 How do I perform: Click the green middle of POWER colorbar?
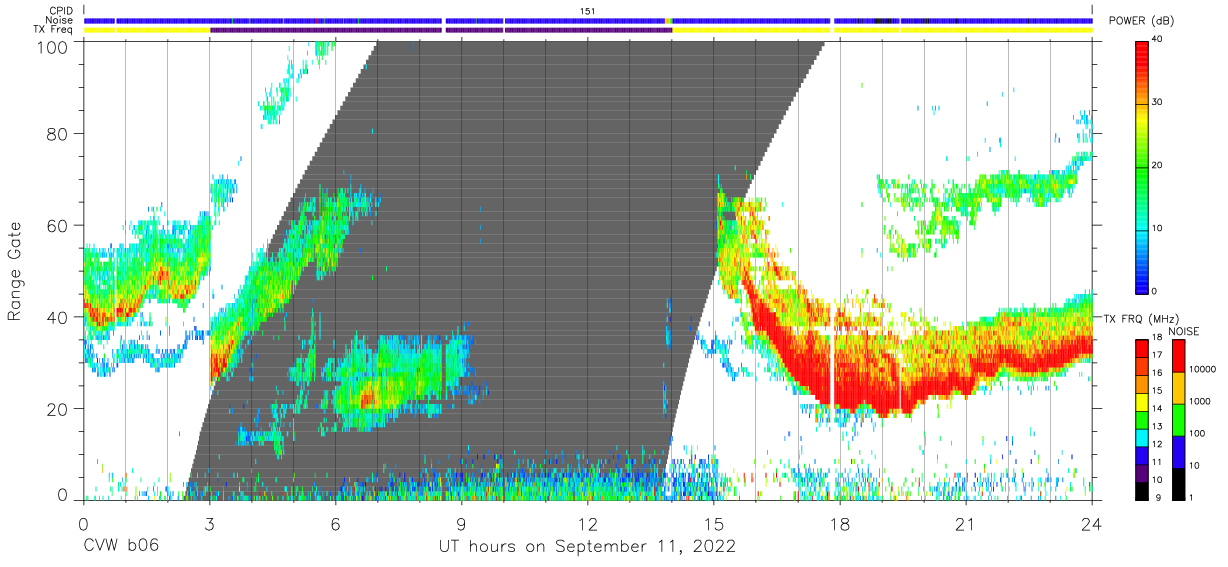[1144, 166]
